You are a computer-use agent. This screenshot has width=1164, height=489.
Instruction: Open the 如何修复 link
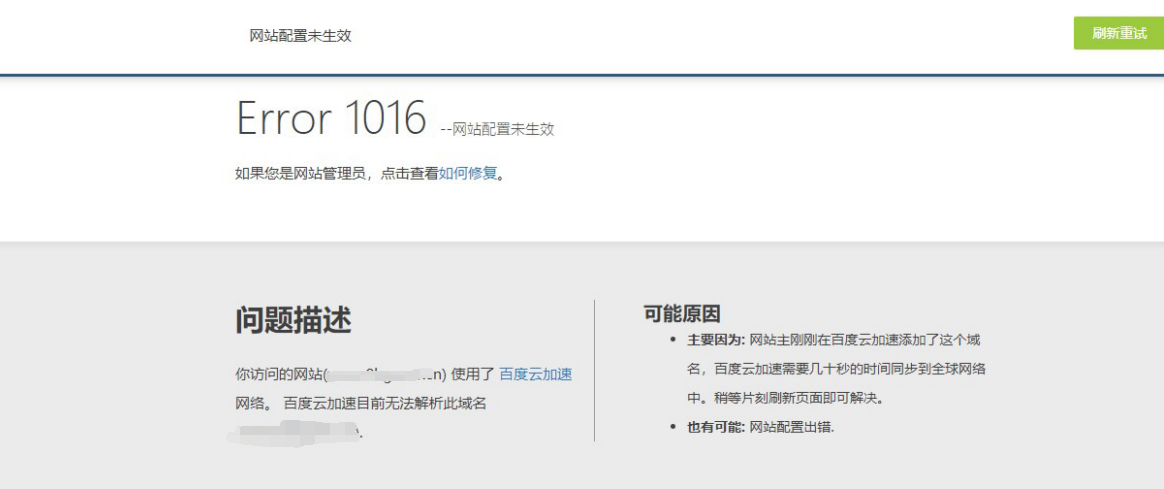click(467, 174)
